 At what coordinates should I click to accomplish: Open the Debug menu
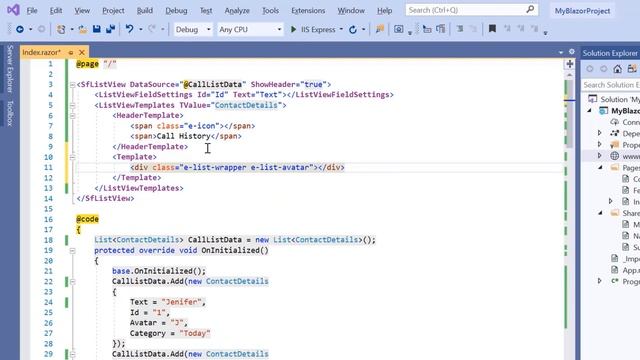[x=176, y=11]
